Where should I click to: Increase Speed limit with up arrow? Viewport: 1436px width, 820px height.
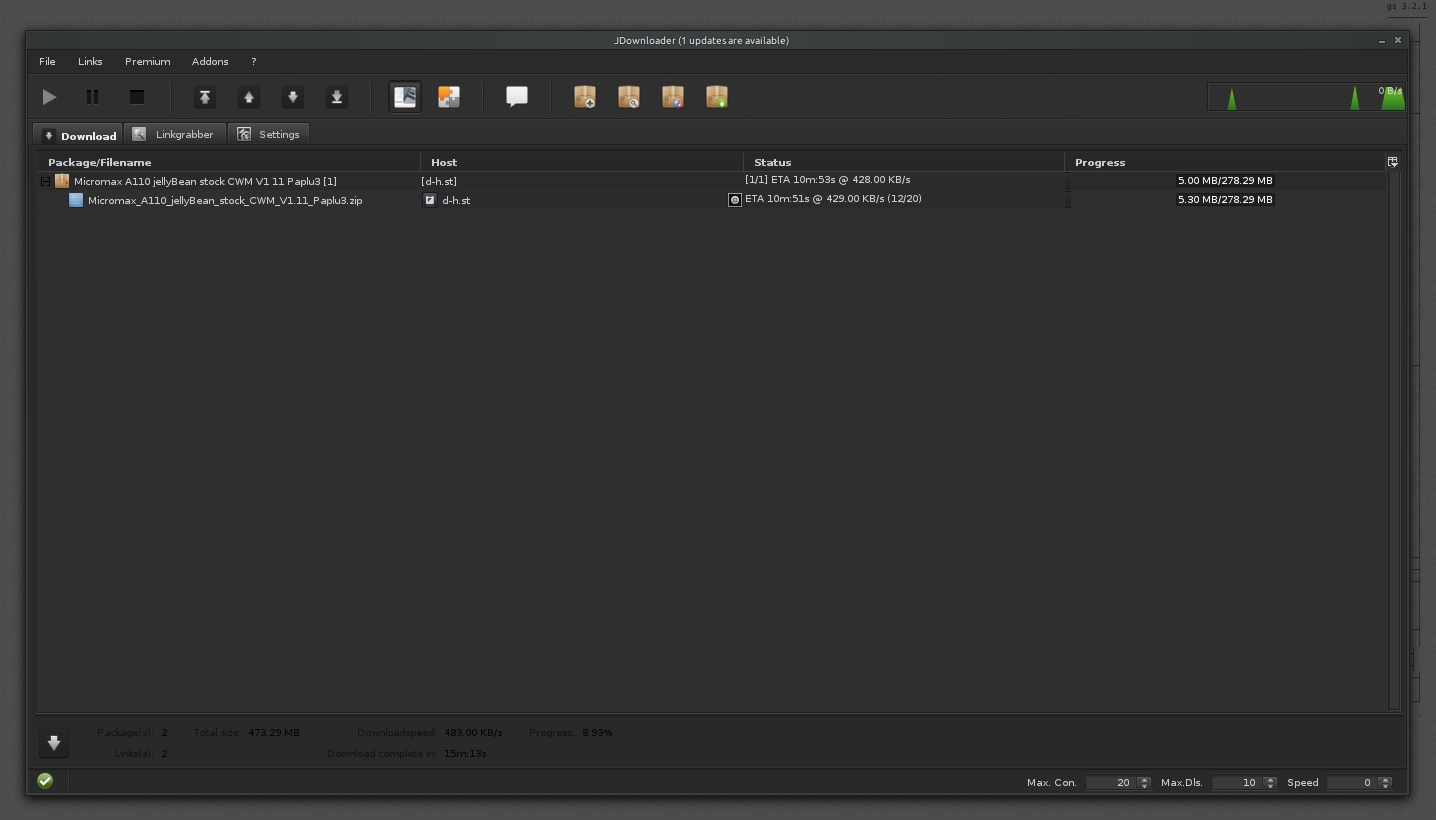pyautogui.click(x=1385, y=780)
